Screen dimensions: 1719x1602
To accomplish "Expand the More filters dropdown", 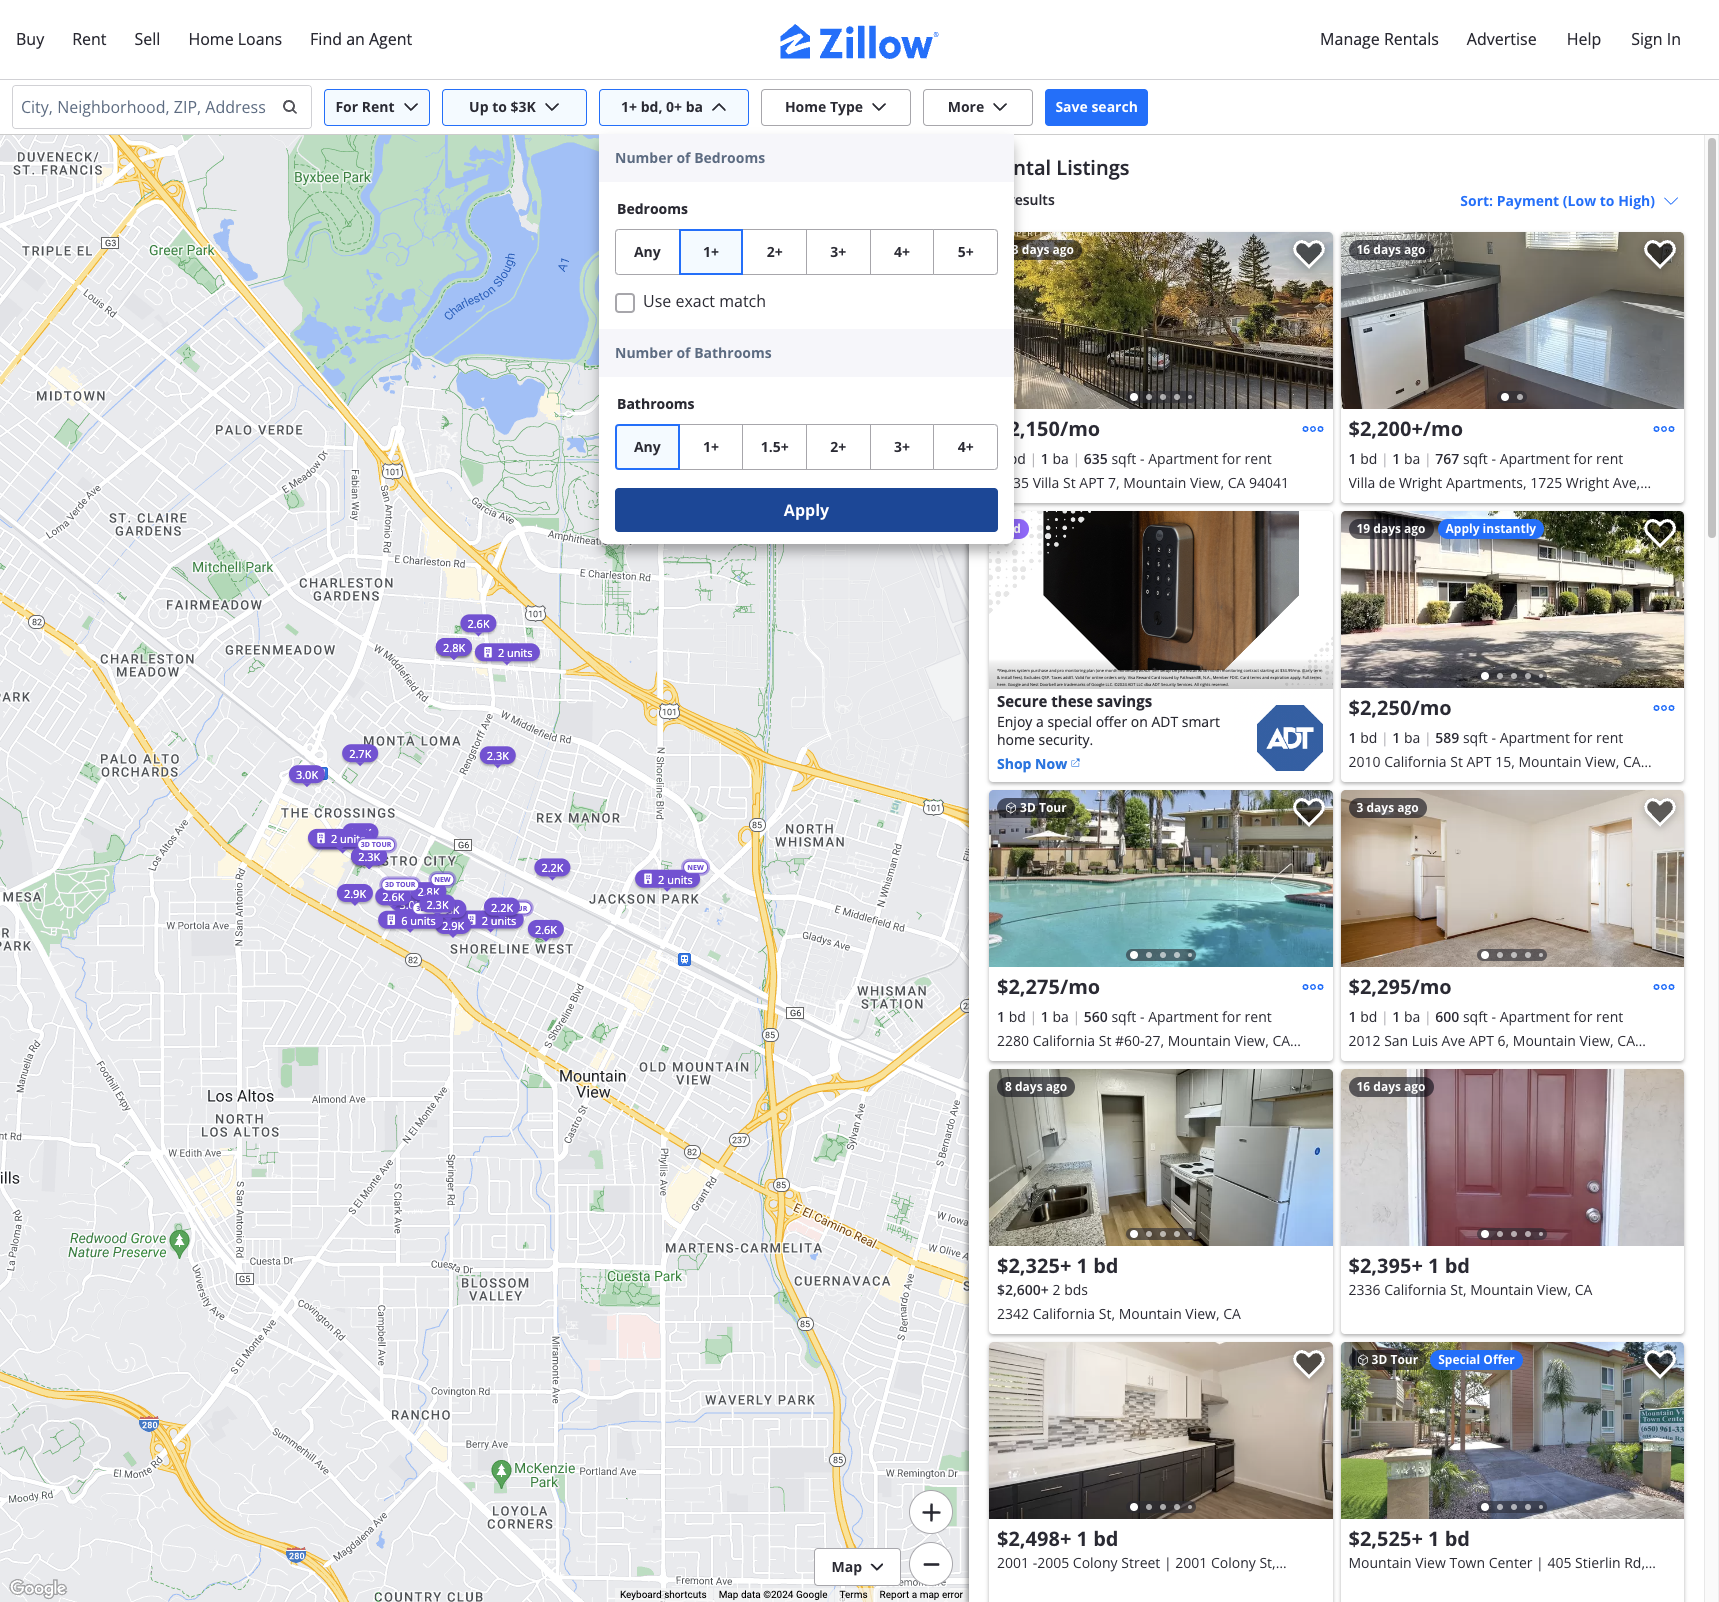I will click(x=977, y=107).
